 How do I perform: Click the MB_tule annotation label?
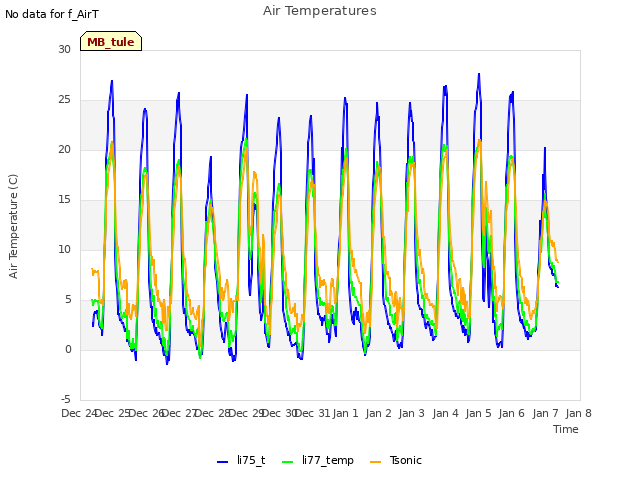[111, 42]
